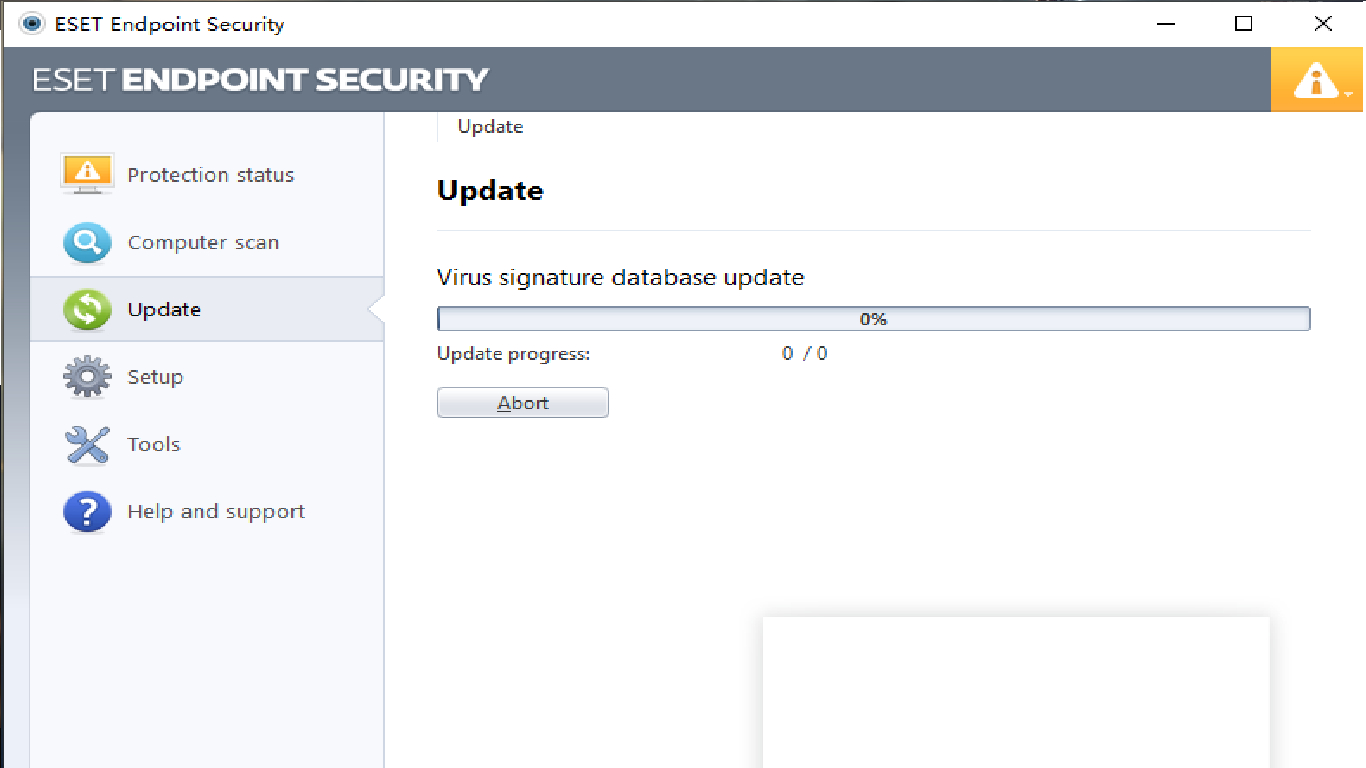Image resolution: width=1366 pixels, height=768 pixels.
Task: Click the green Update arrows icon
Action: 87,309
